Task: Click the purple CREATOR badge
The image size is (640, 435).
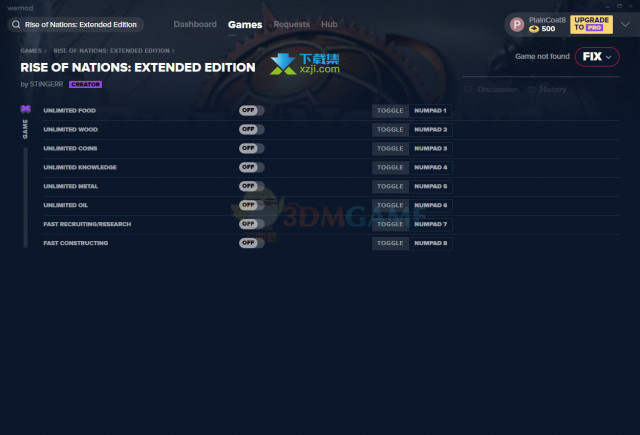Action: (85, 84)
